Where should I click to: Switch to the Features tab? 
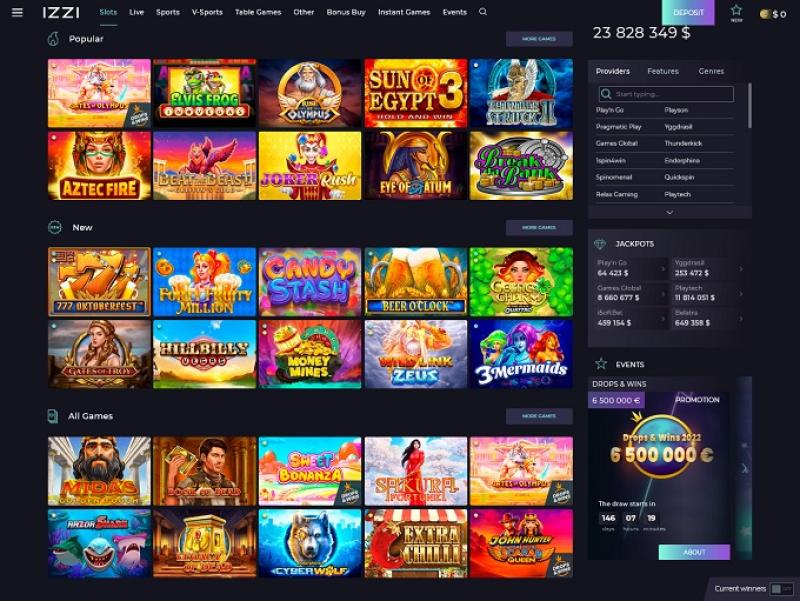click(663, 71)
